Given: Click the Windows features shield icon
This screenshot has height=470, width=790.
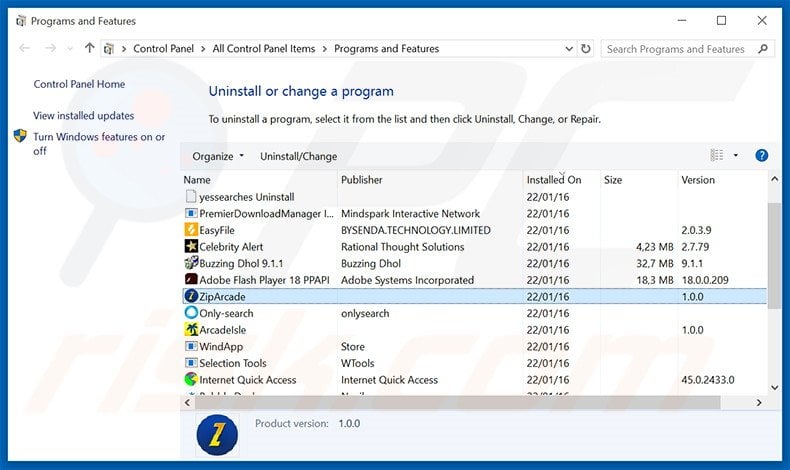Looking at the screenshot, I should pos(20,136).
